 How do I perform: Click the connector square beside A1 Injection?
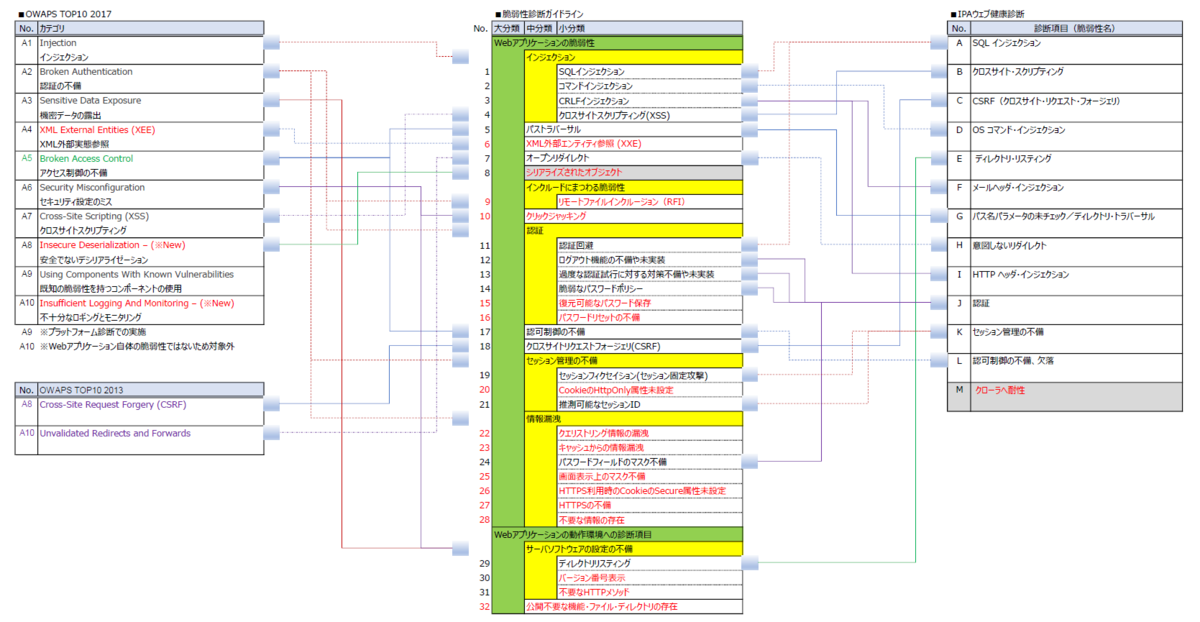point(271,43)
